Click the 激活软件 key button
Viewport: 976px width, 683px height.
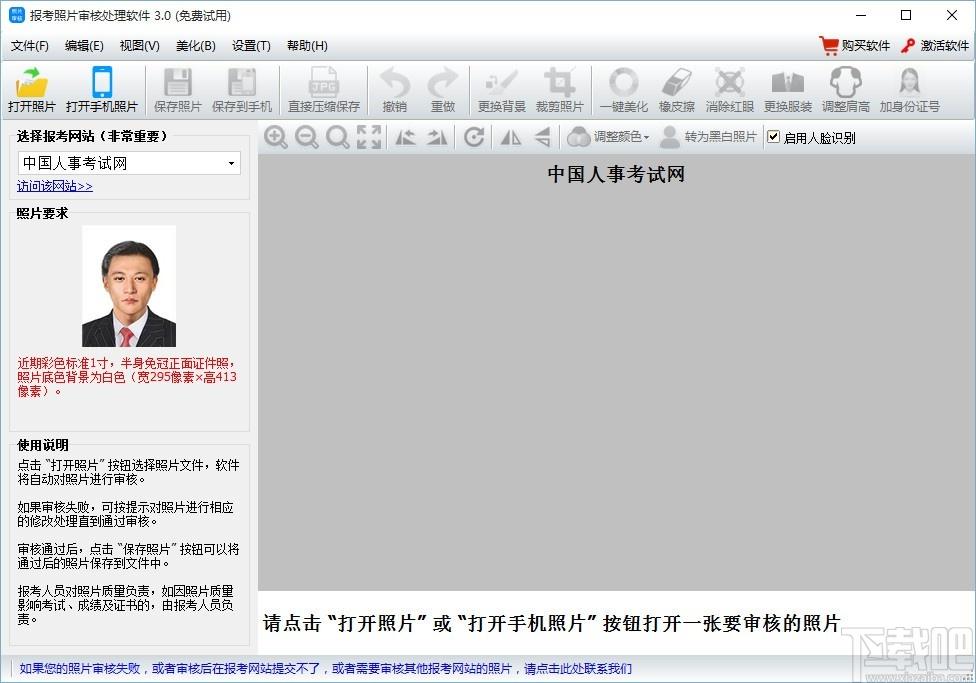pos(935,45)
